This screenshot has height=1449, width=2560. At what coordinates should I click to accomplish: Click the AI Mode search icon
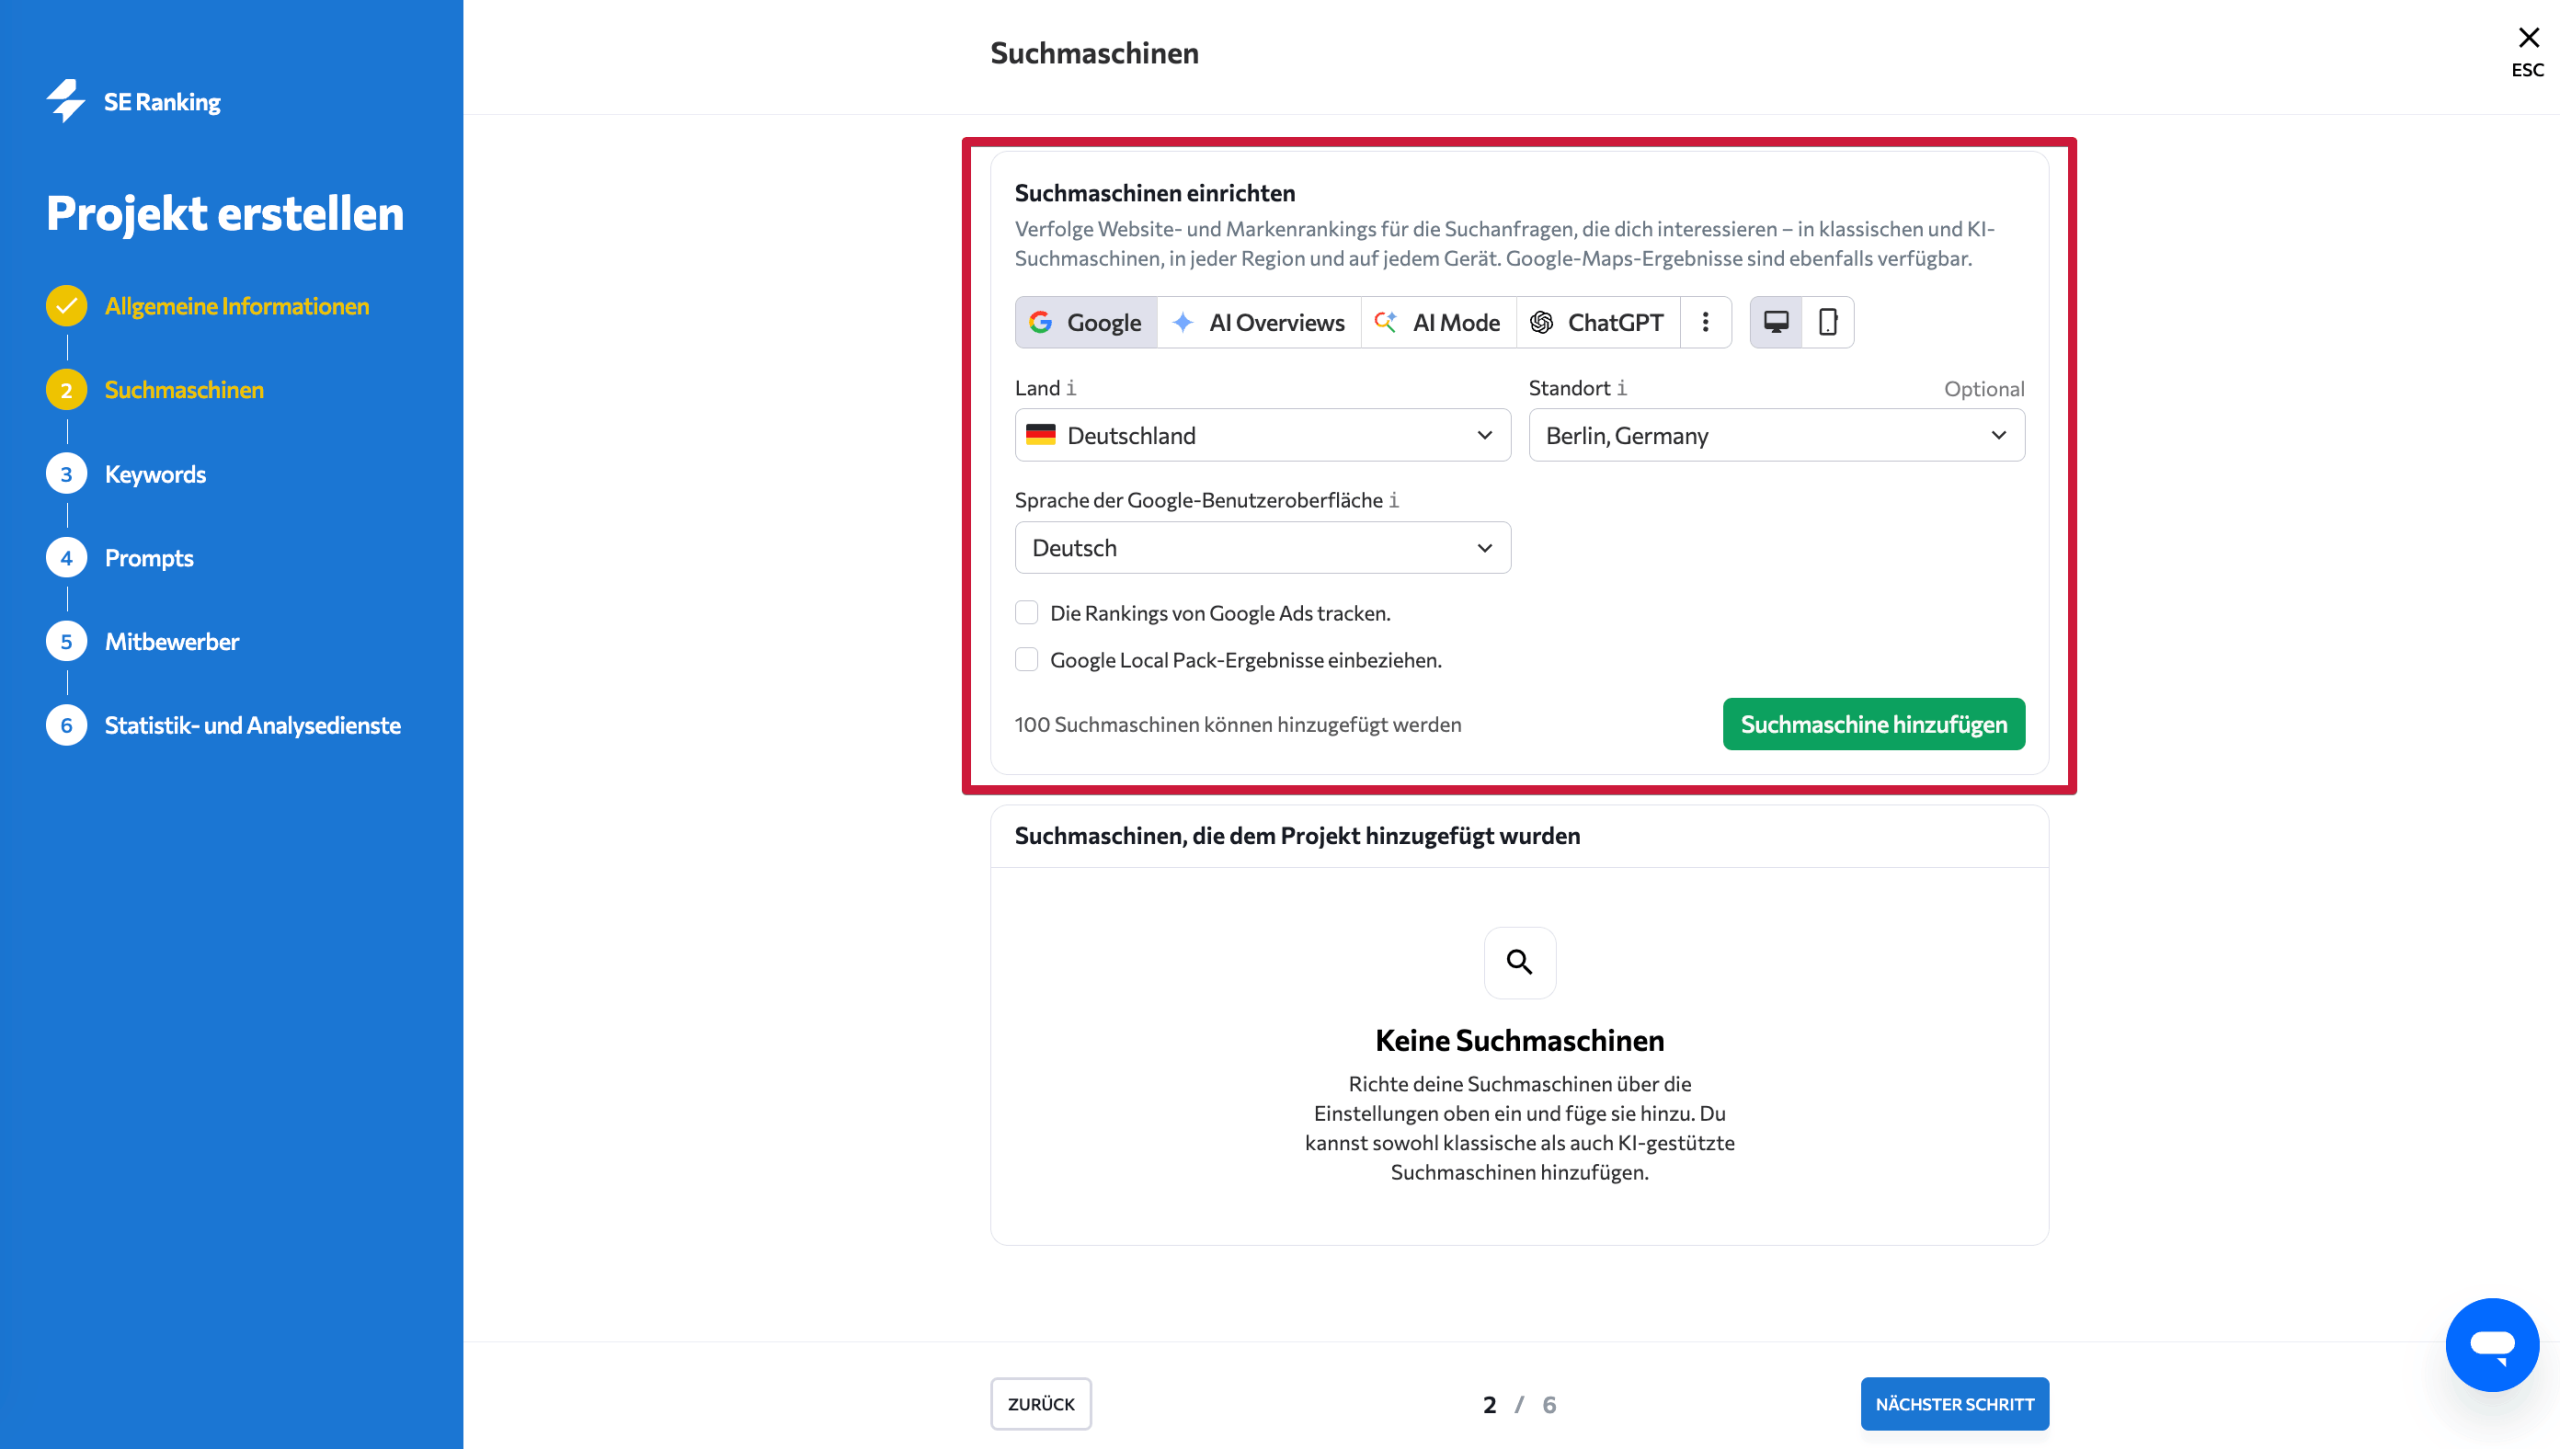click(1385, 322)
